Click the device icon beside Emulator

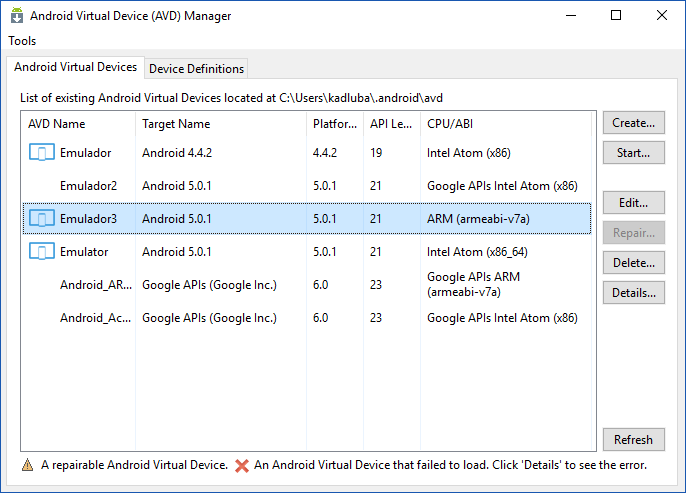coord(42,252)
